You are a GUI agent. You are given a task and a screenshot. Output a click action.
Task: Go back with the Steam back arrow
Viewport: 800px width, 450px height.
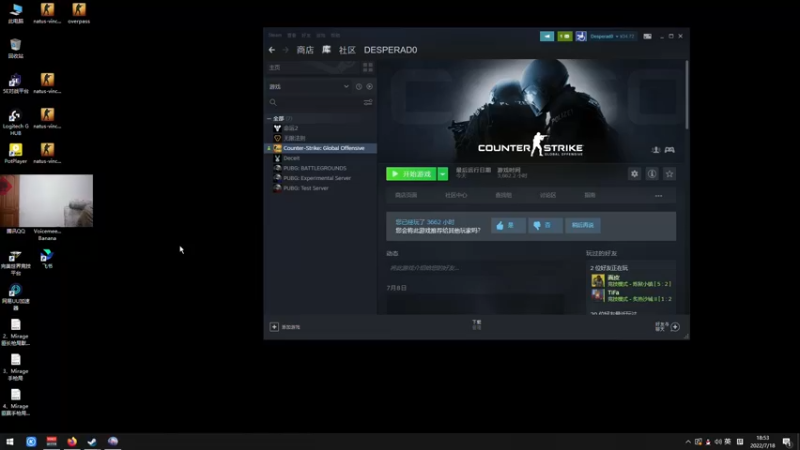271,50
